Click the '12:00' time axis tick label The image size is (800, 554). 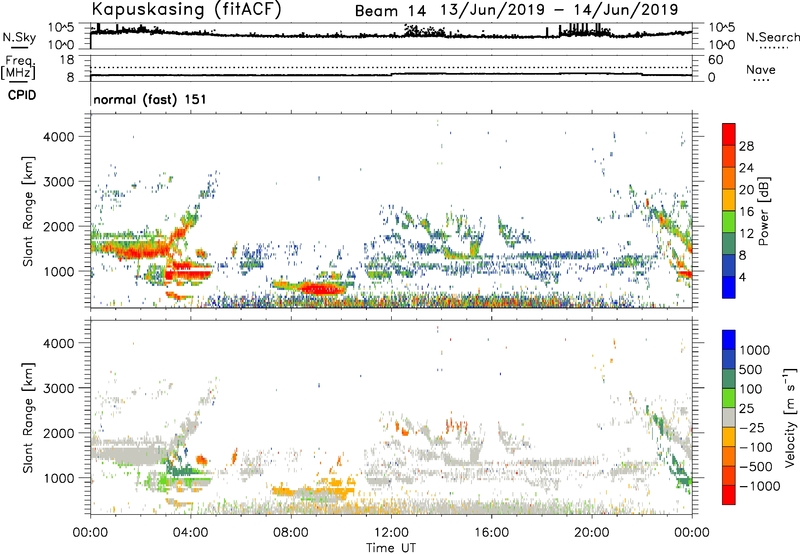(x=391, y=533)
